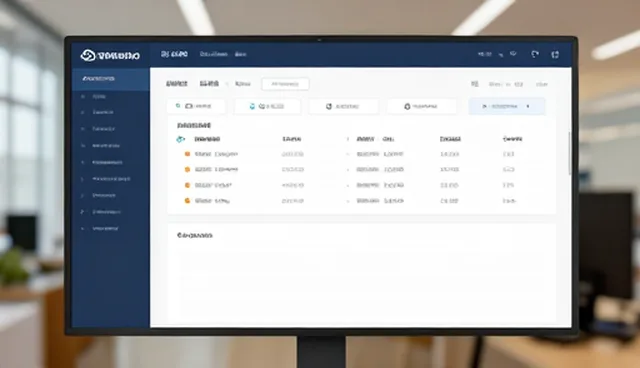
Task: Click the green search icon in first filter card
Action: (178, 106)
